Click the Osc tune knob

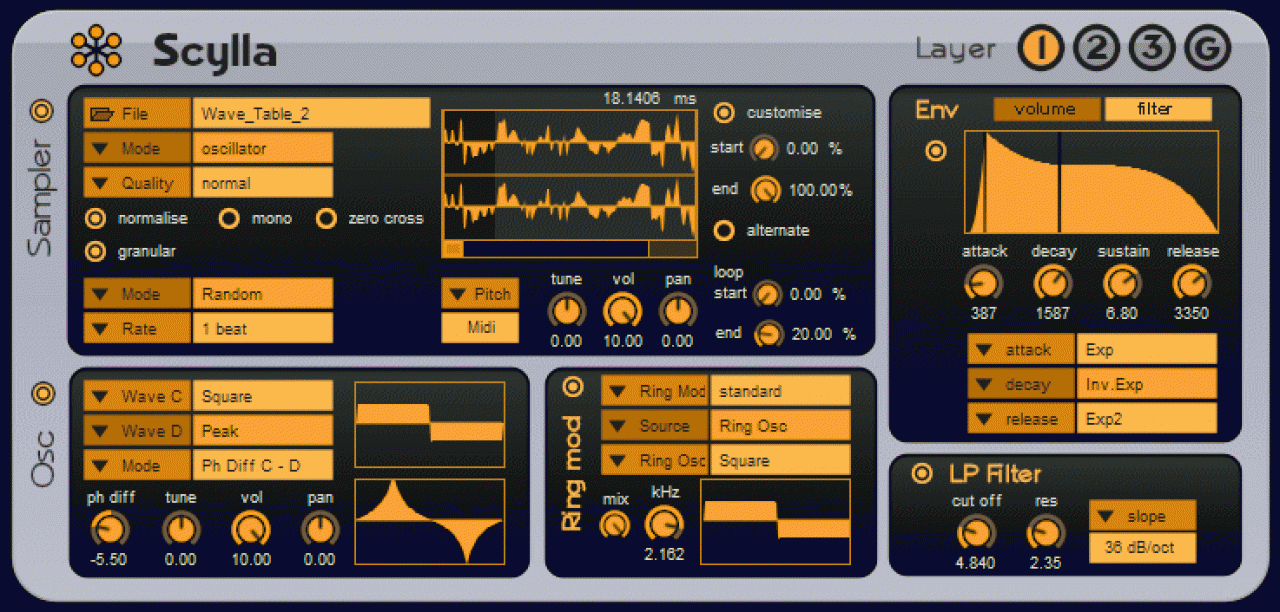coord(181,528)
